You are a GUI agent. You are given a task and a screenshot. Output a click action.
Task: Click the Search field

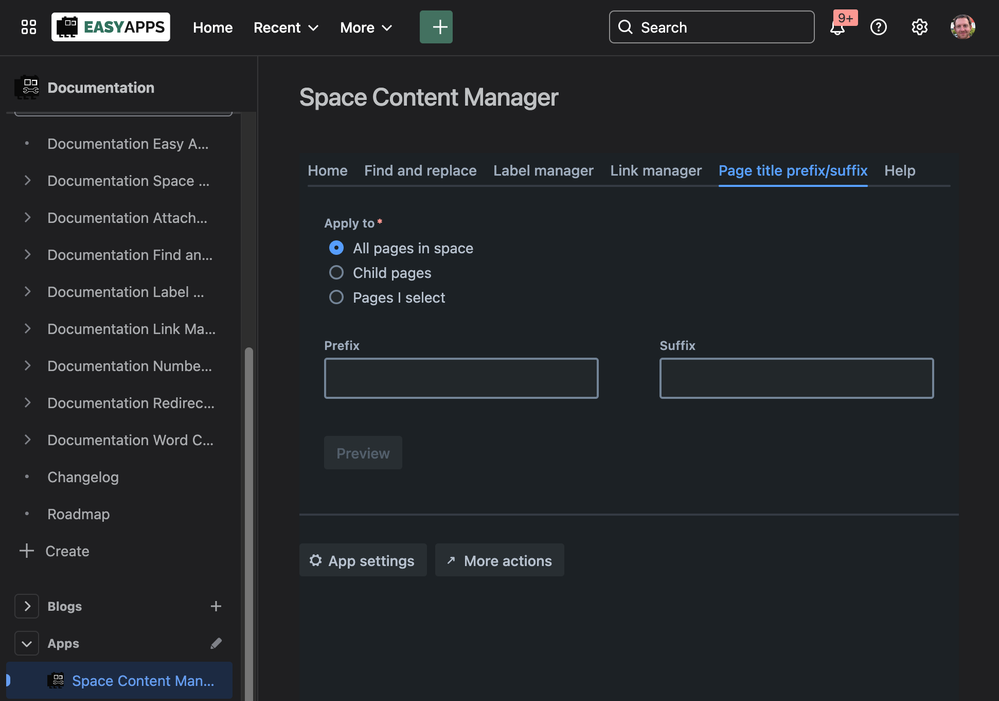pyautogui.click(x=712, y=27)
